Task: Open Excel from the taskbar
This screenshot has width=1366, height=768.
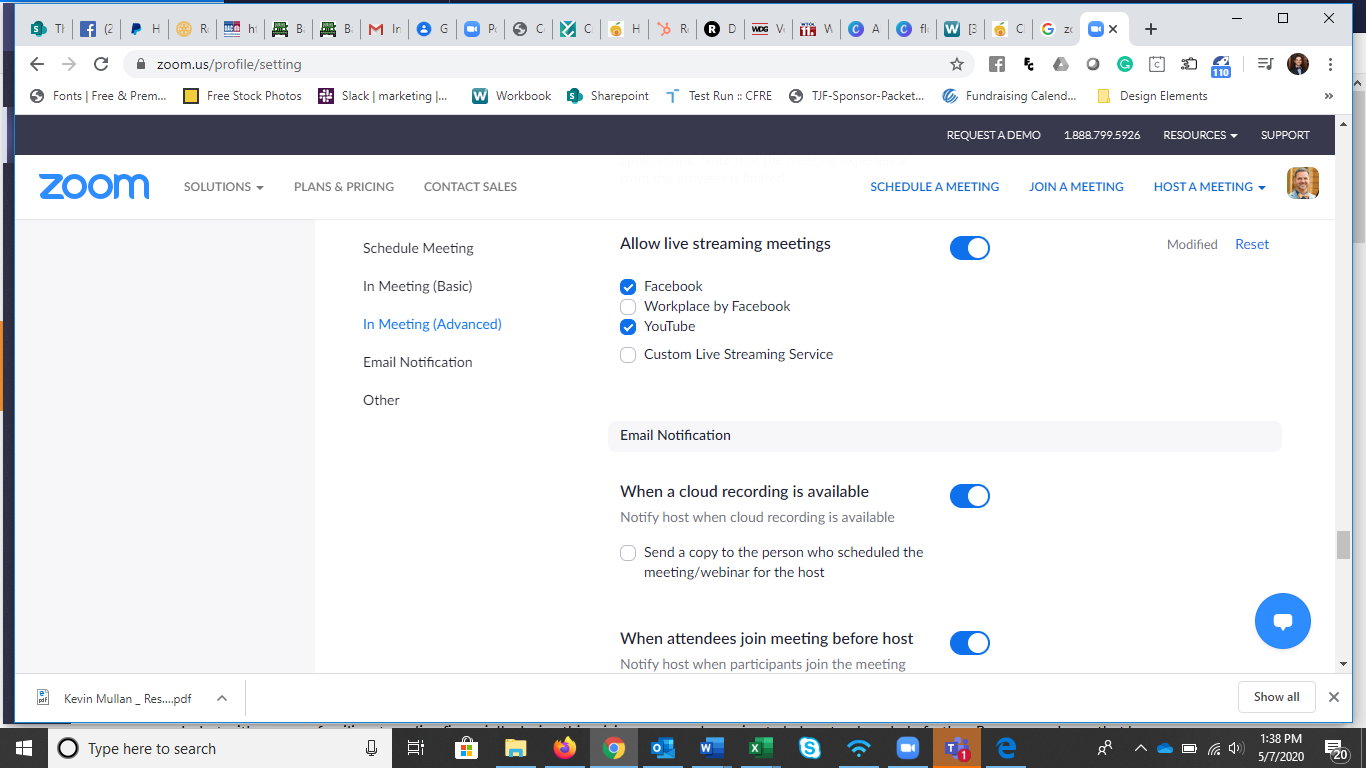Action: [x=761, y=748]
